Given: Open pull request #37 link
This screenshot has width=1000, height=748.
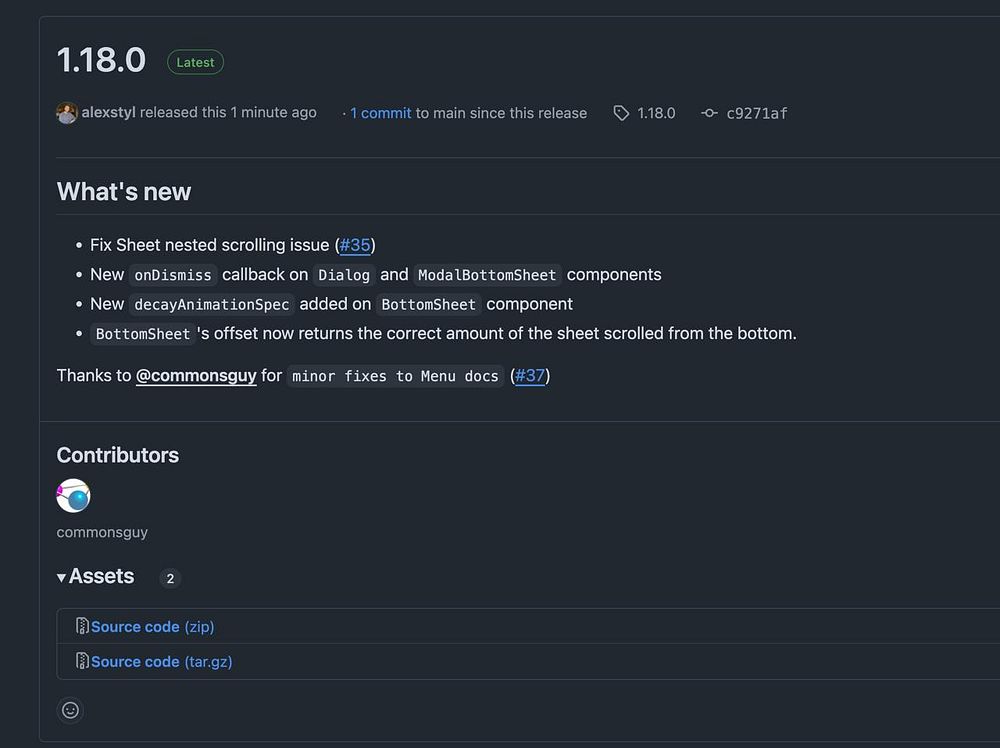Looking at the screenshot, I should point(530,376).
